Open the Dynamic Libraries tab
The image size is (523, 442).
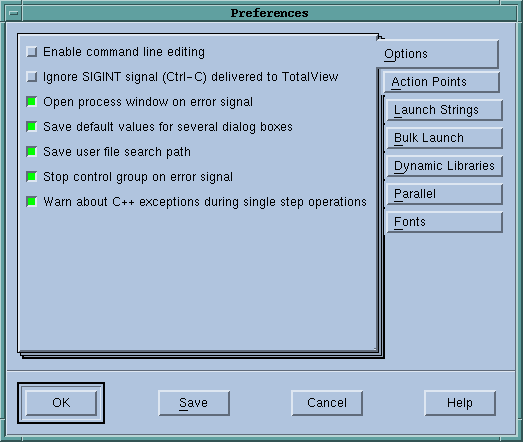[444, 166]
